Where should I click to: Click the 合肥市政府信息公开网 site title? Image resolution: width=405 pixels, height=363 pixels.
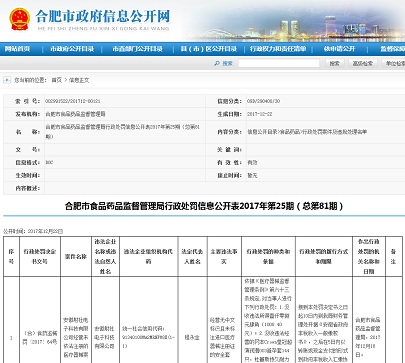103,16
